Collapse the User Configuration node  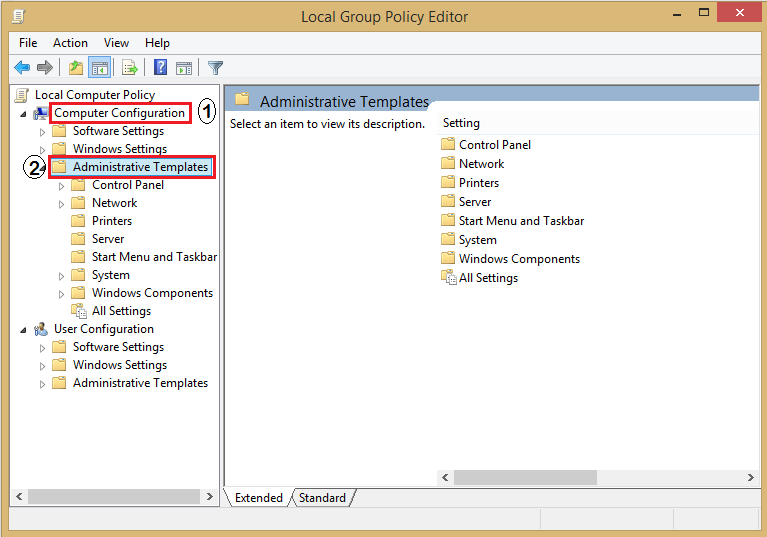tap(23, 330)
